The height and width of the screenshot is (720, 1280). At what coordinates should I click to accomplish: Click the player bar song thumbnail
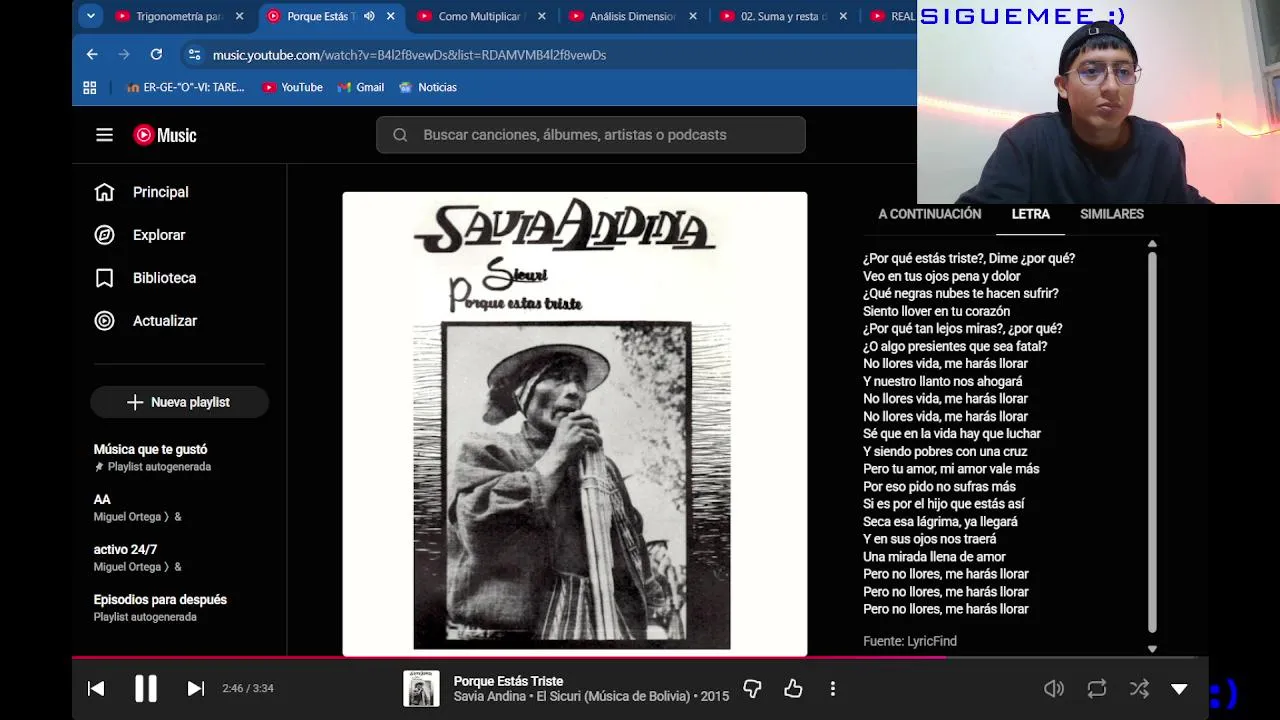[x=421, y=688]
